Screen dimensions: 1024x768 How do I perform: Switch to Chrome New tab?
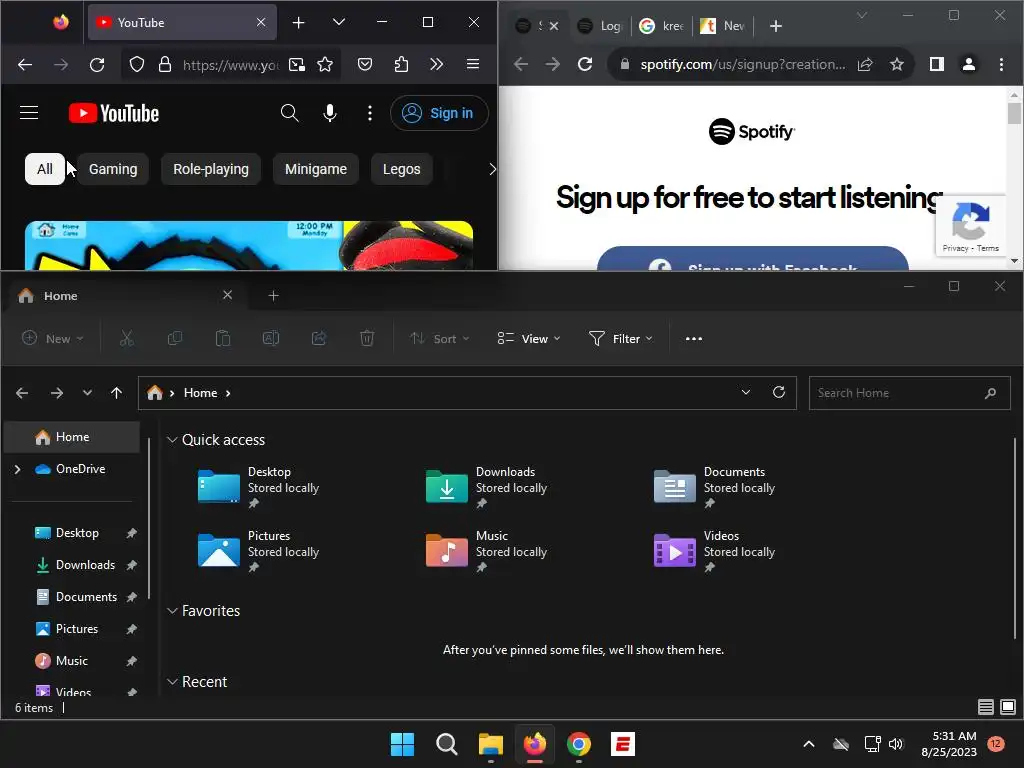pos(723,25)
